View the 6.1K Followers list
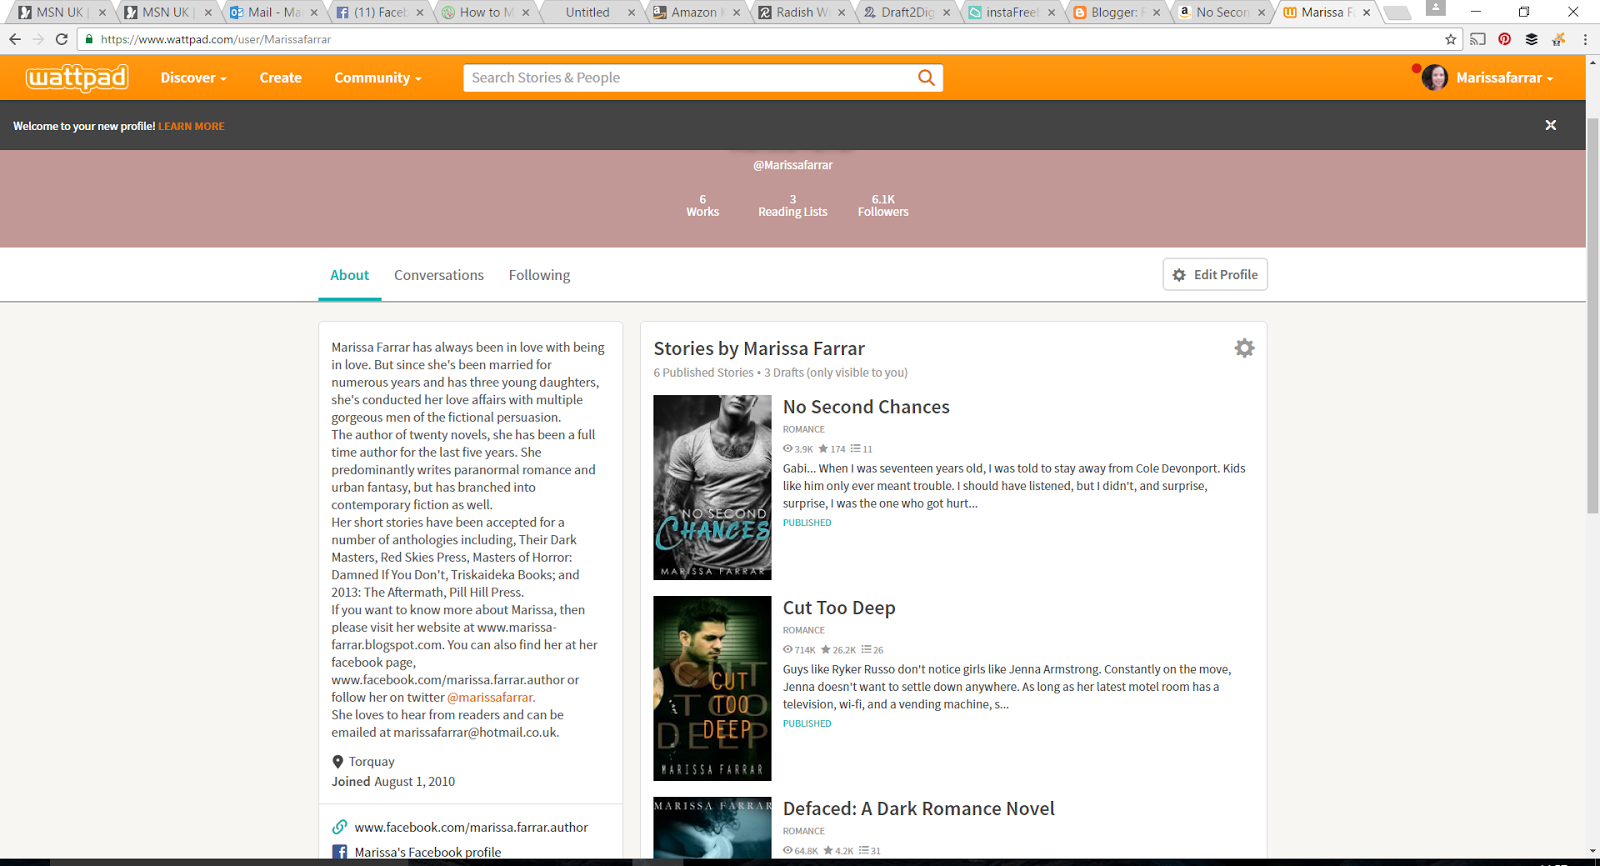This screenshot has height=866, width=1600. 883,205
